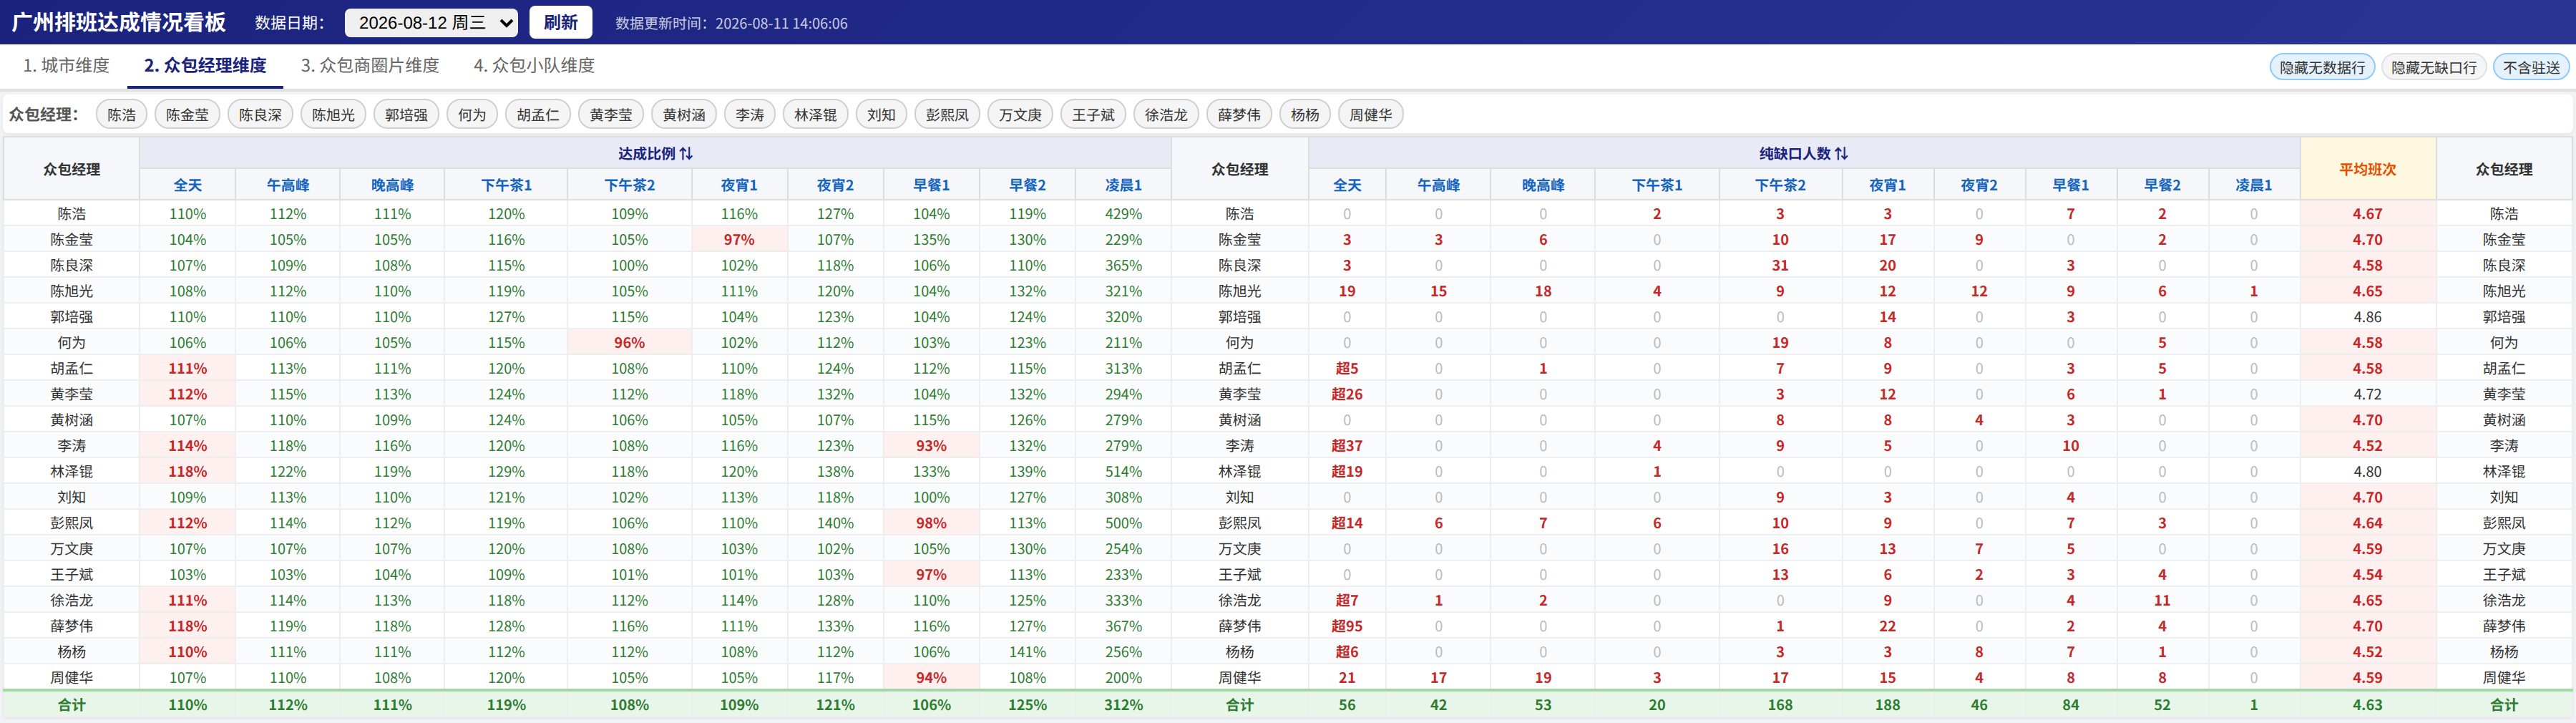Choose manager chip 彭熙凤

pyautogui.click(x=947, y=115)
